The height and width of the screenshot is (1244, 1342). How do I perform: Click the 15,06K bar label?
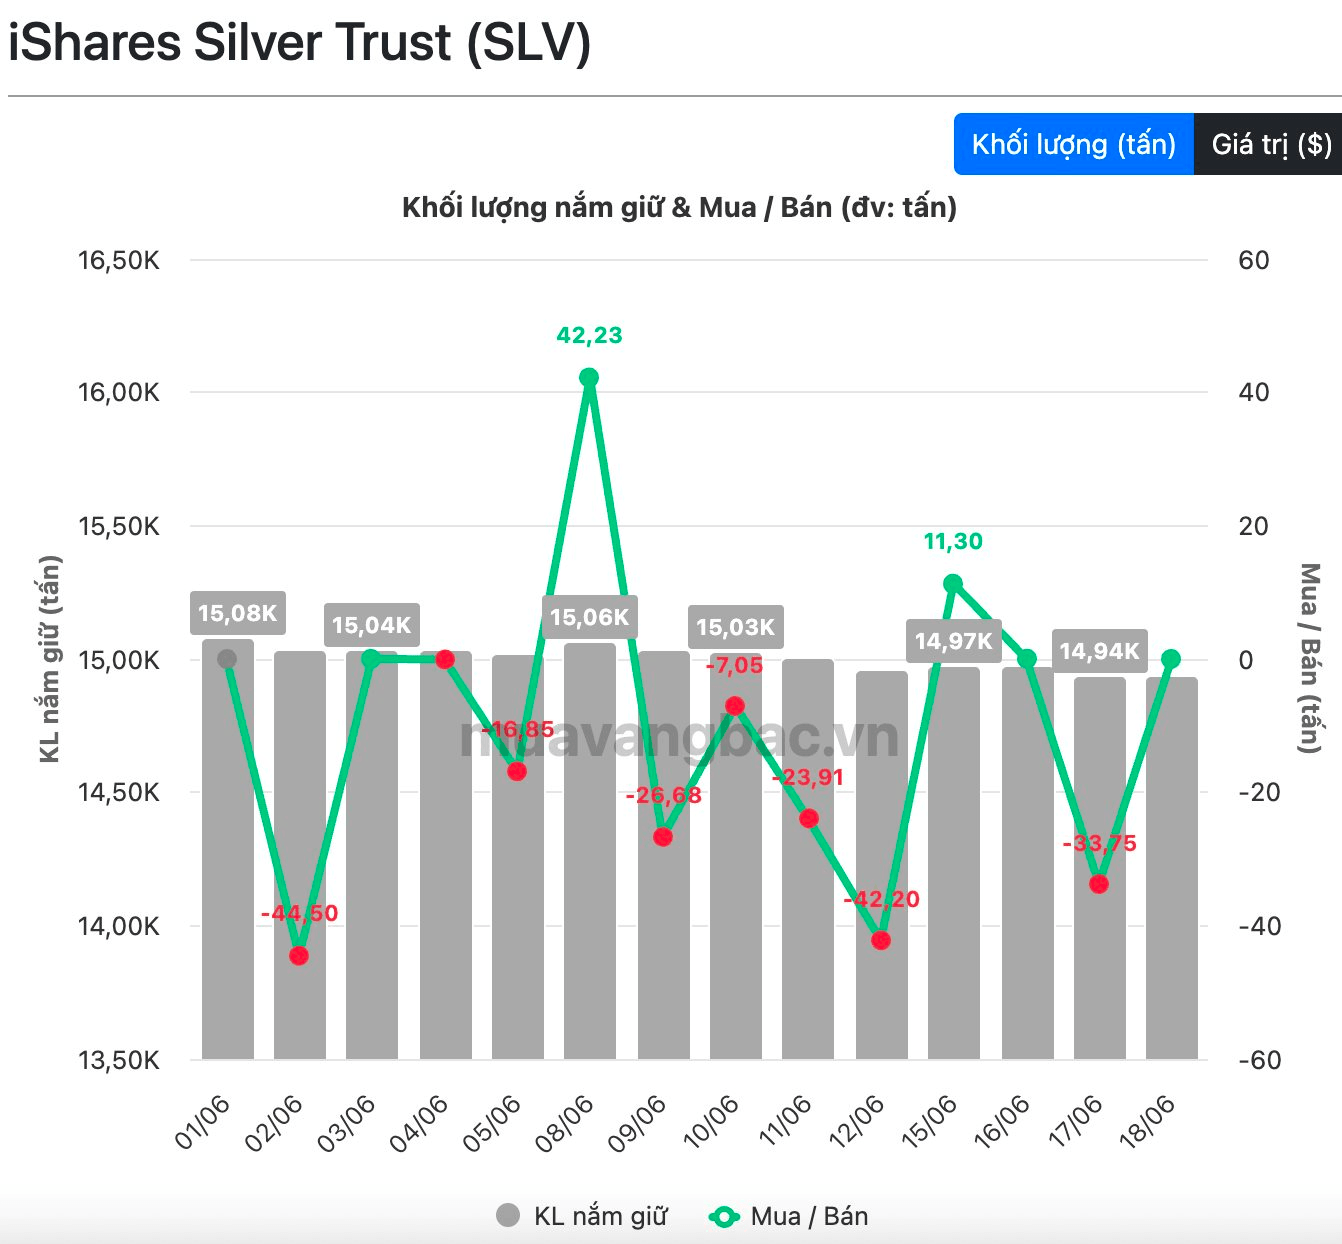click(x=590, y=617)
